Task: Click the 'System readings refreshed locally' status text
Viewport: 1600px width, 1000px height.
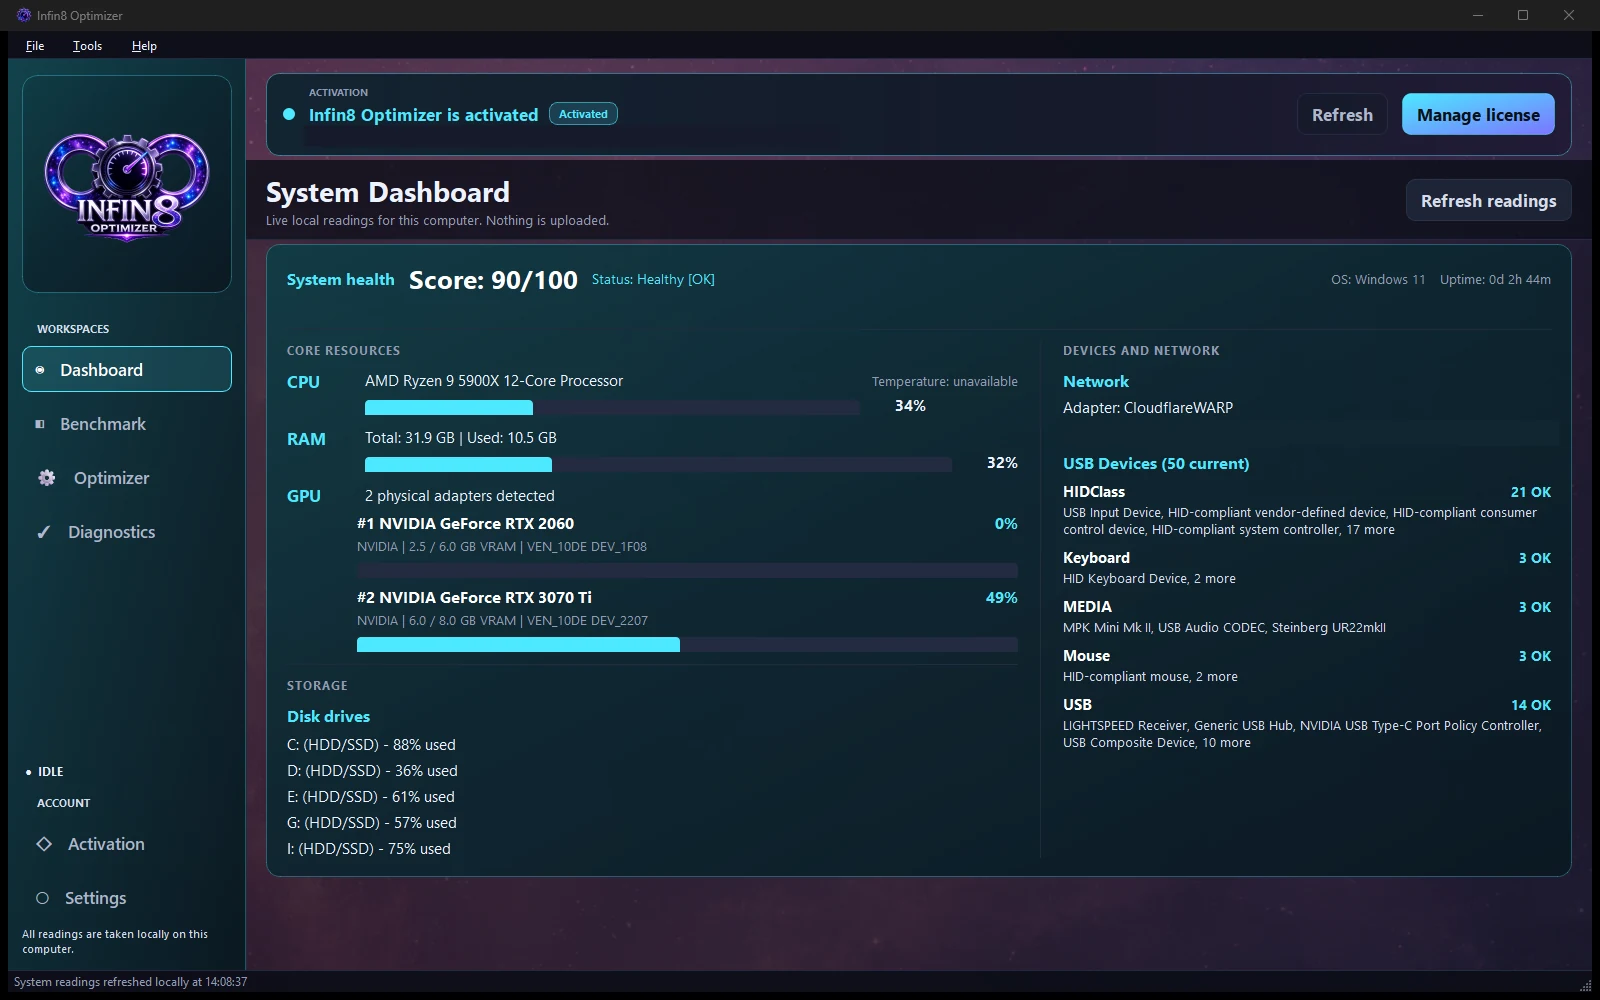Action: (130, 982)
